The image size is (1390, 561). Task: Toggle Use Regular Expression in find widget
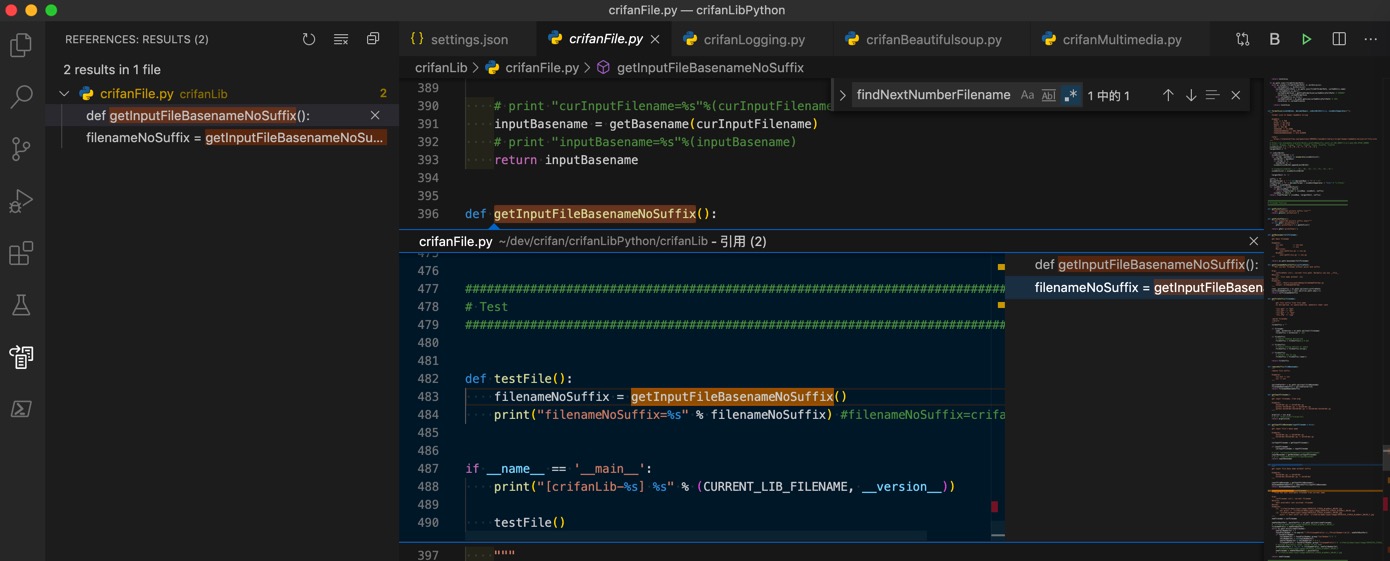[1071, 95]
